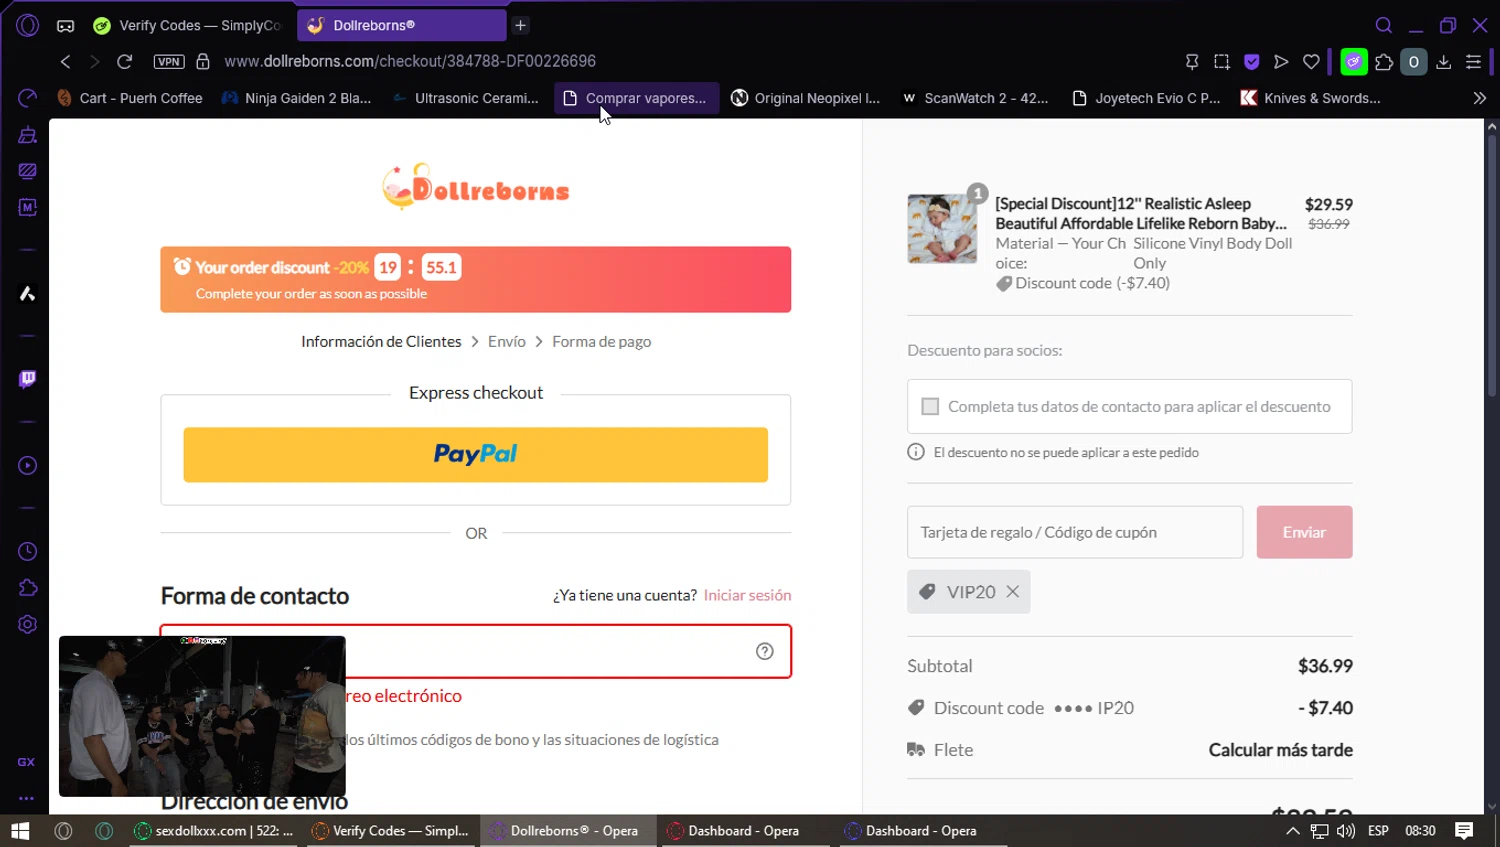Show hidden system tray icons

1292,831
